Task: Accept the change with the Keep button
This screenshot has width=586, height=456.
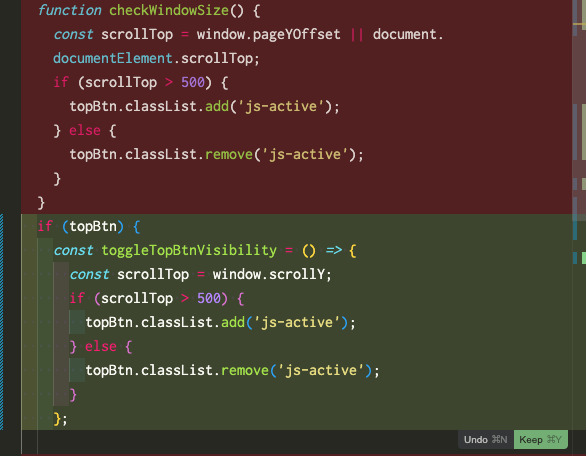Action: [540, 440]
